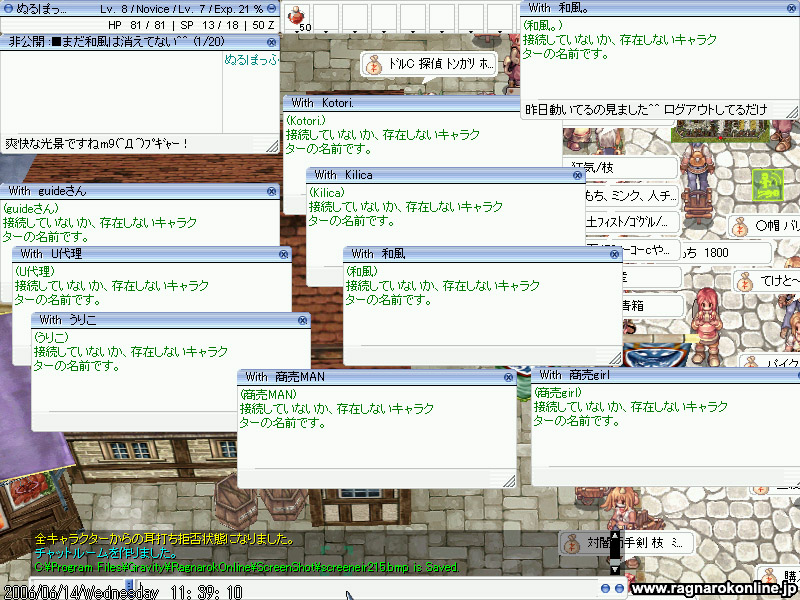Screen dimensions: 800x600
Task: Click the right blue round button in chat bar
Action: coord(619,588)
